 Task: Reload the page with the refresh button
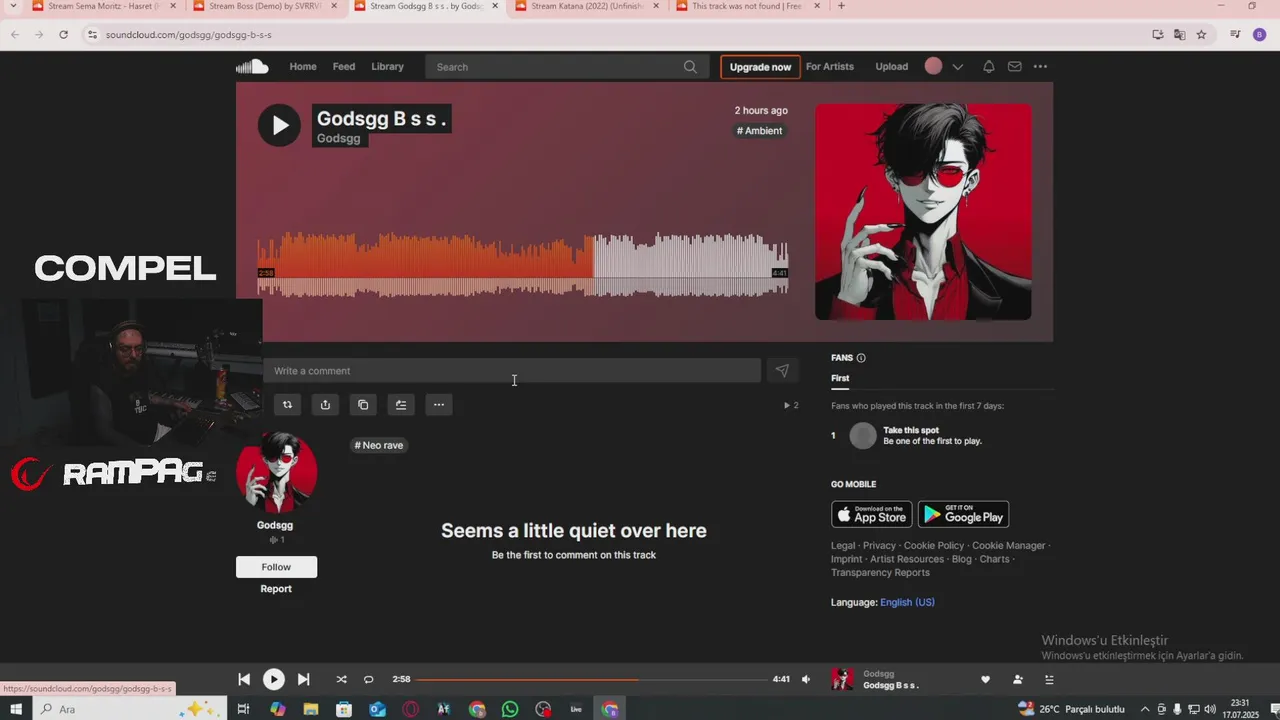pos(63,34)
